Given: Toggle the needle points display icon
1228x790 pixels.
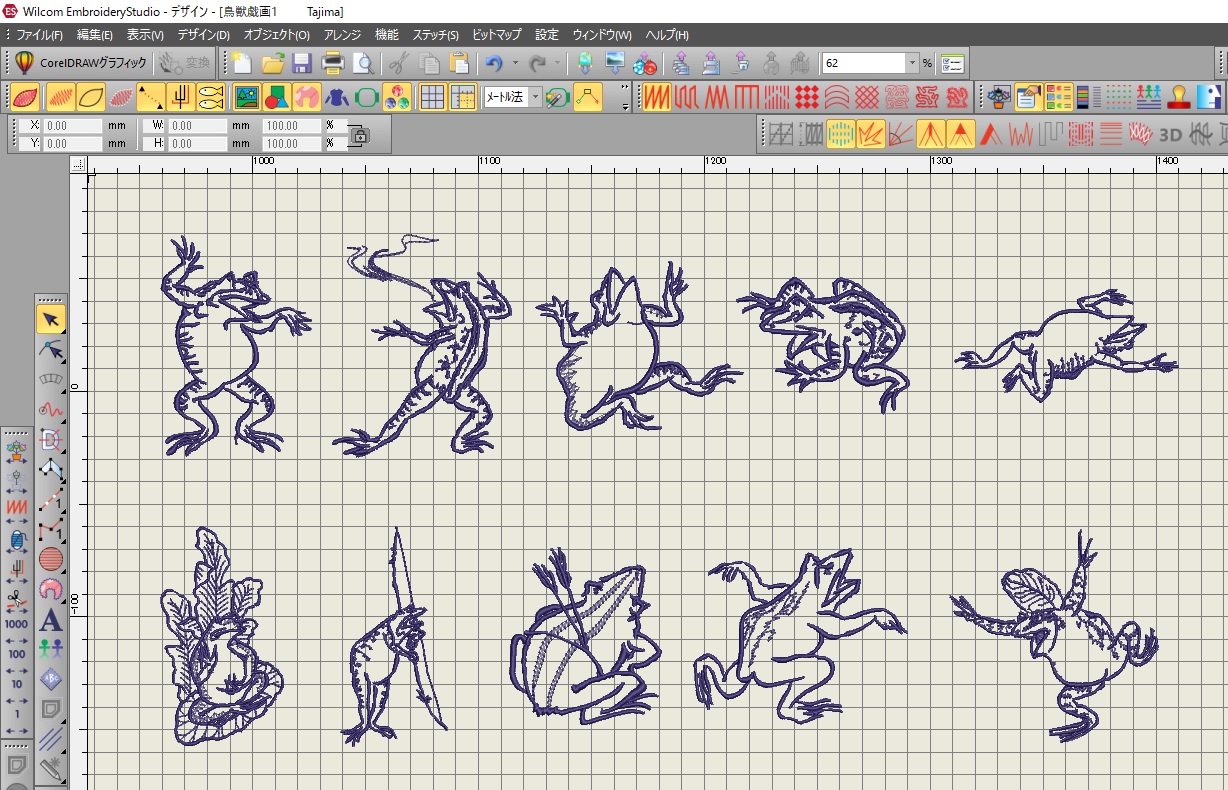Looking at the screenshot, I should [x=121, y=97].
